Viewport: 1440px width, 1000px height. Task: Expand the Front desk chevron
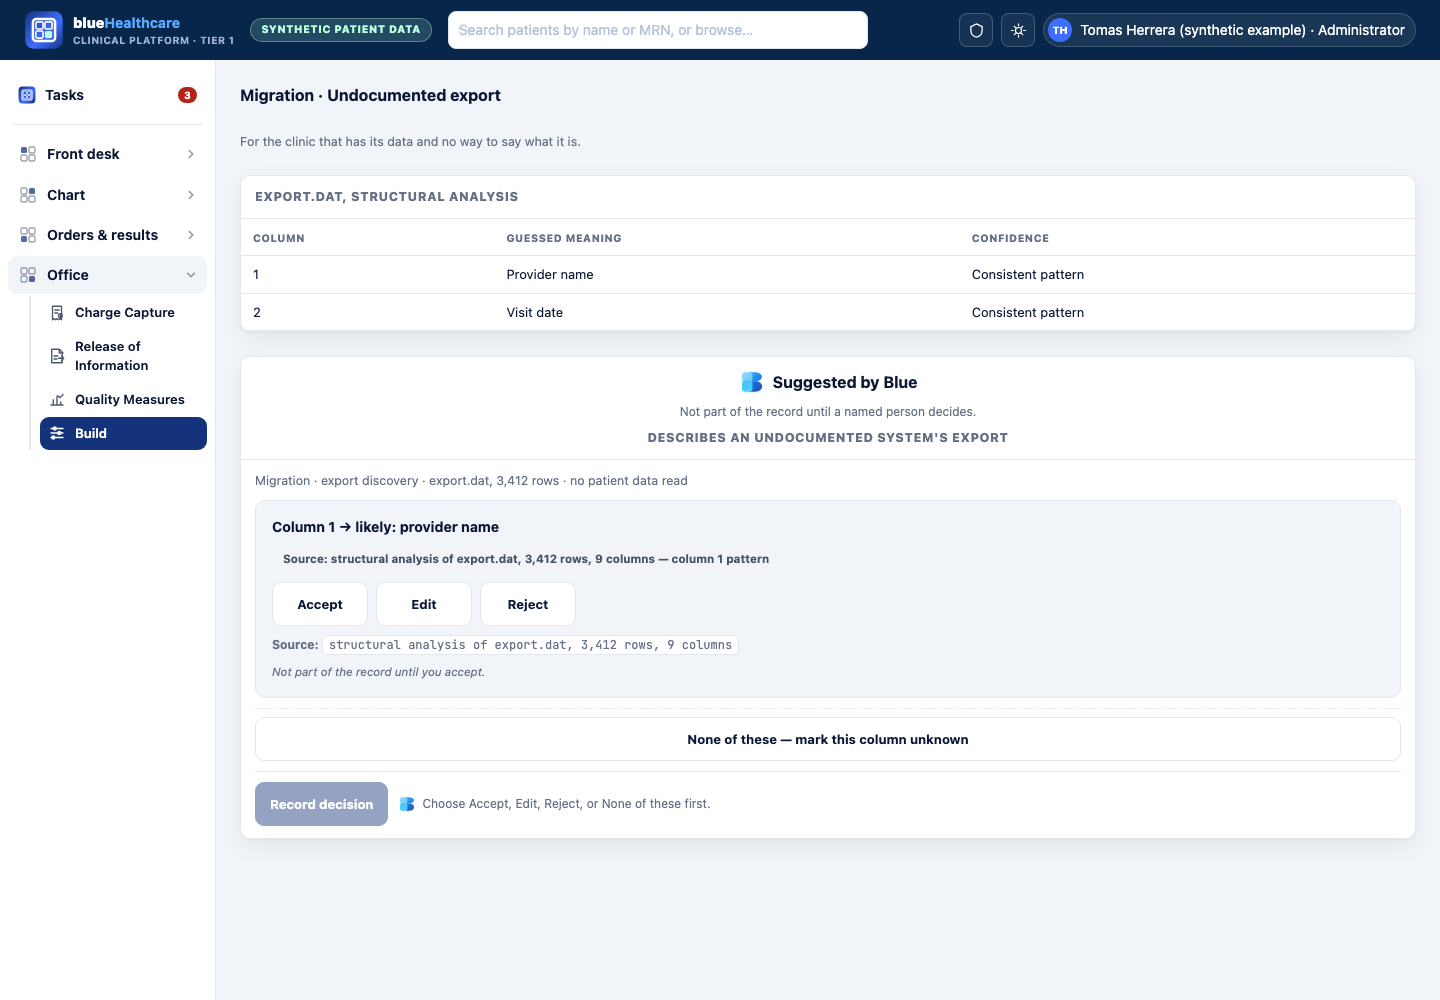click(191, 154)
